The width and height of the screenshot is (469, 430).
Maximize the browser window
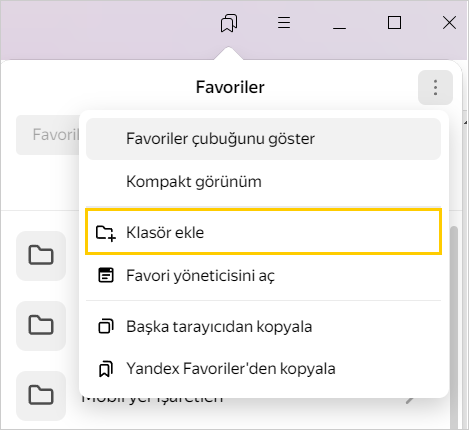[394, 23]
